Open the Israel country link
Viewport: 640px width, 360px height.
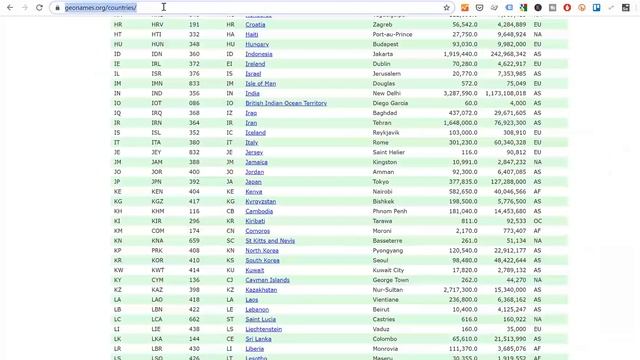[x=253, y=73]
